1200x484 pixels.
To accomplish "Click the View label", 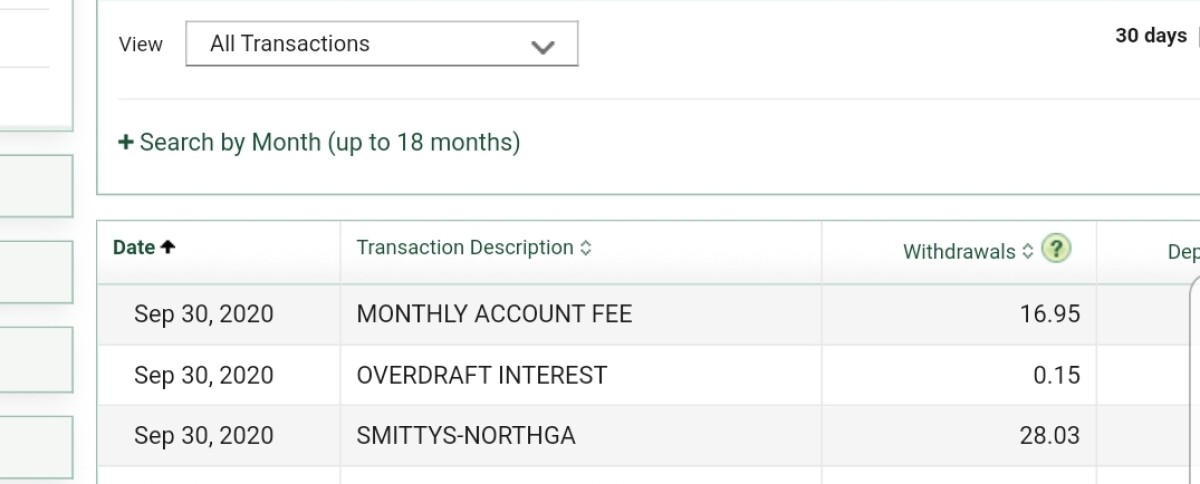I will click(x=141, y=45).
